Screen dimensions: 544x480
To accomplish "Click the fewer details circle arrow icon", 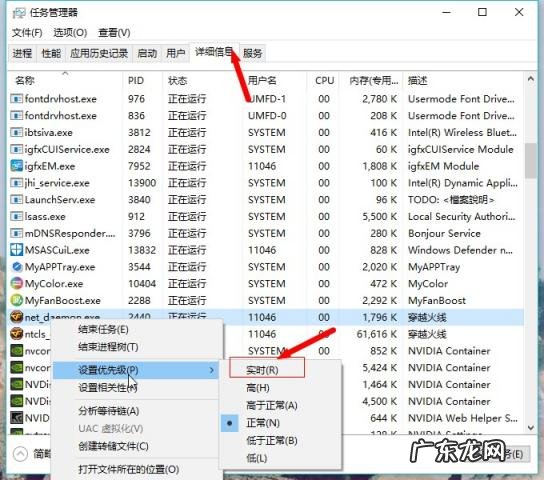I will click(x=20, y=454).
